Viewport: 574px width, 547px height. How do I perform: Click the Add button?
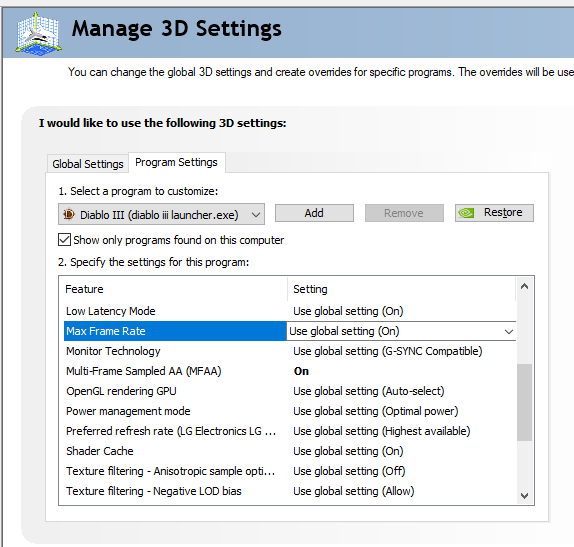coord(314,213)
